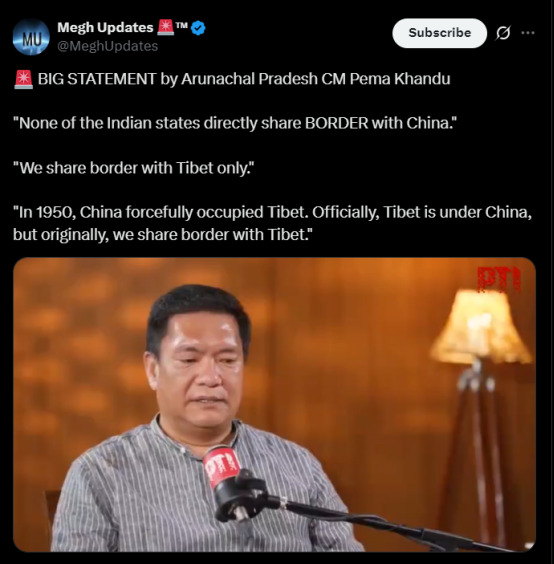Click the PTI watermark in the video's corner
The width and height of the screenshot is (554, 564).
499,279
